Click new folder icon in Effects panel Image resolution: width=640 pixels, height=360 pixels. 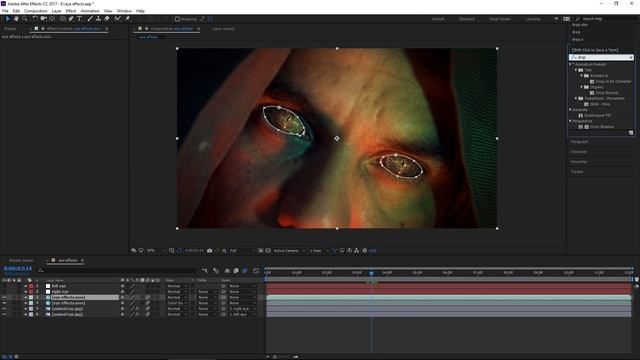click(631, 133)
